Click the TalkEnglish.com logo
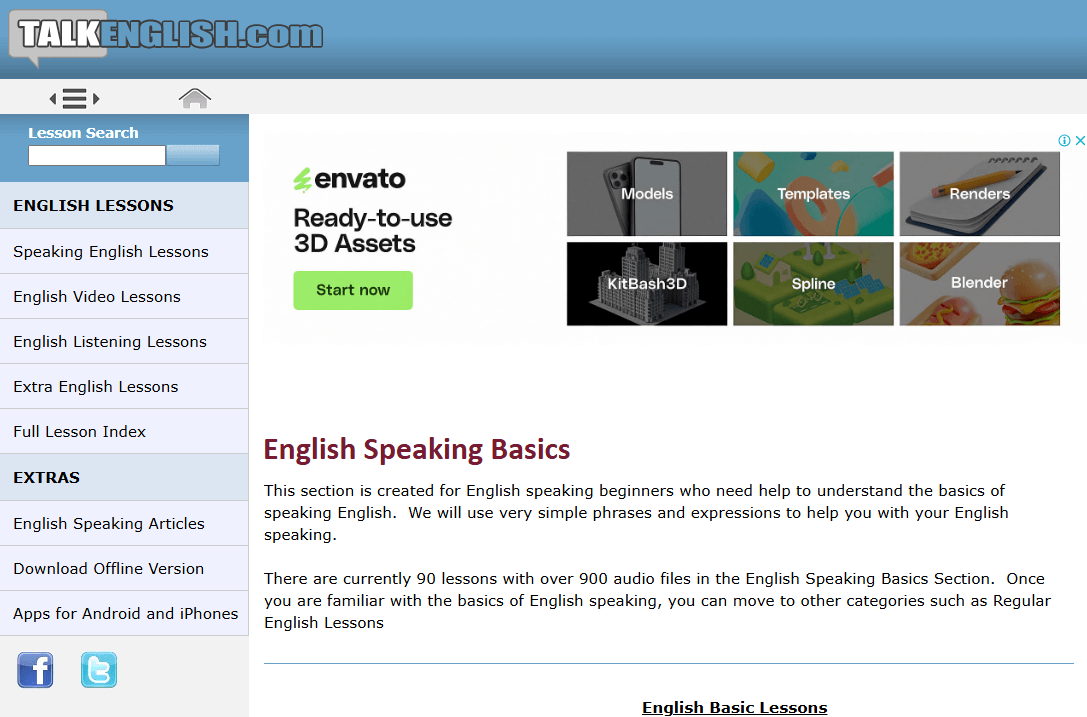 (x=166, y=37)
